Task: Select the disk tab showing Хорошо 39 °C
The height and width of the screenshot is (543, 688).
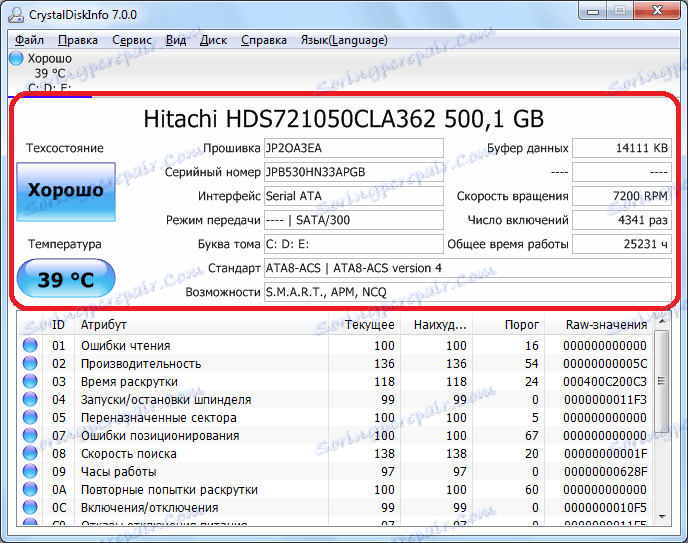Action: pos(50,72)
